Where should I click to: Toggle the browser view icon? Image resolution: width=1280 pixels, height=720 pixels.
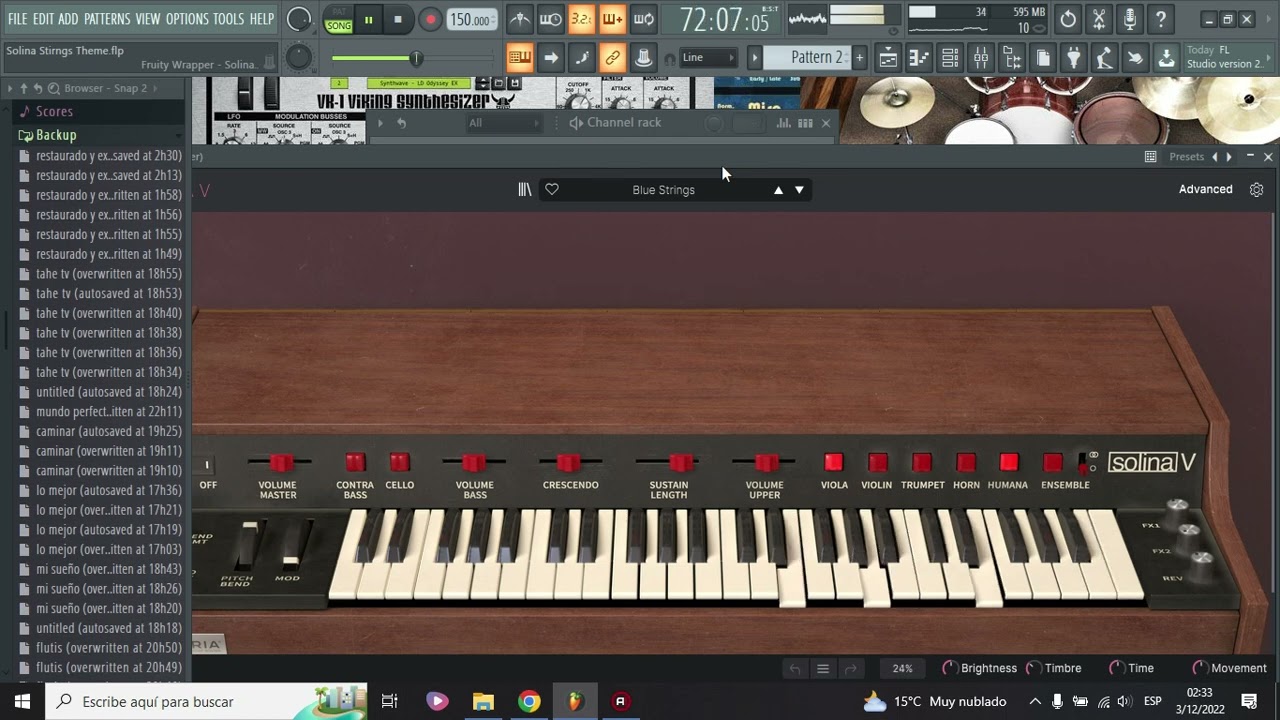pos(1012,58)
